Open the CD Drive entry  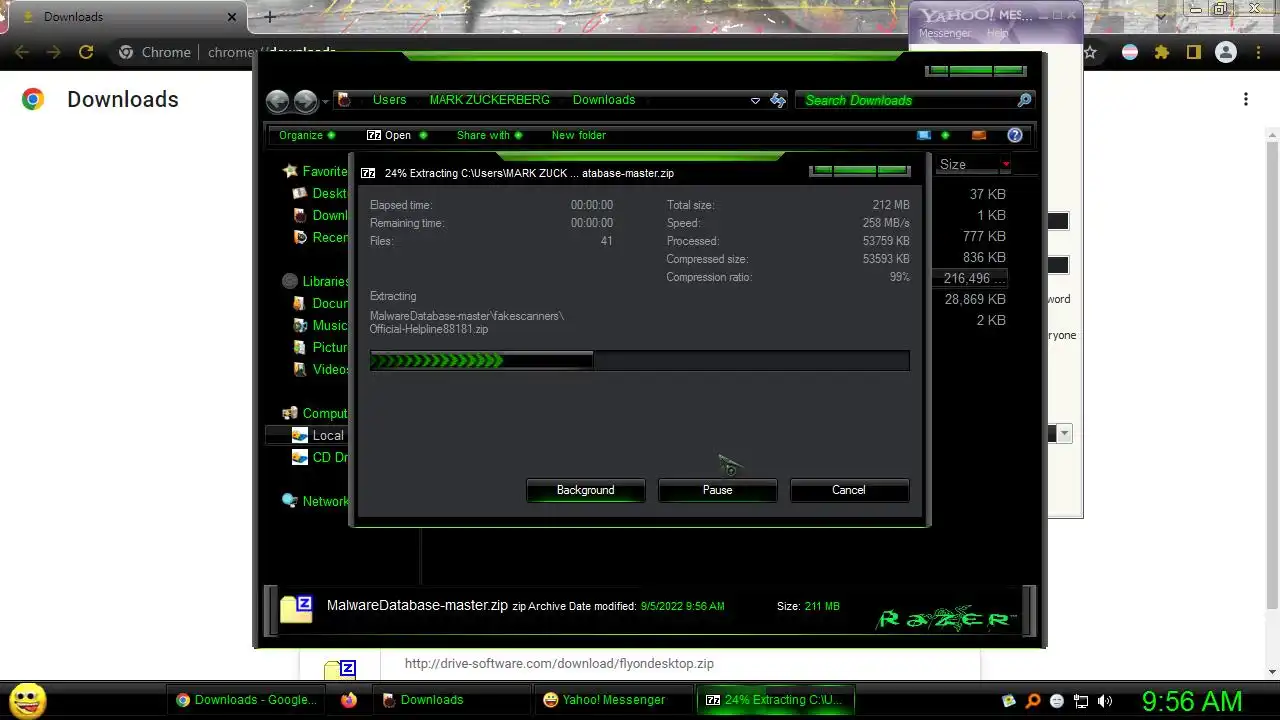[320, 457]
